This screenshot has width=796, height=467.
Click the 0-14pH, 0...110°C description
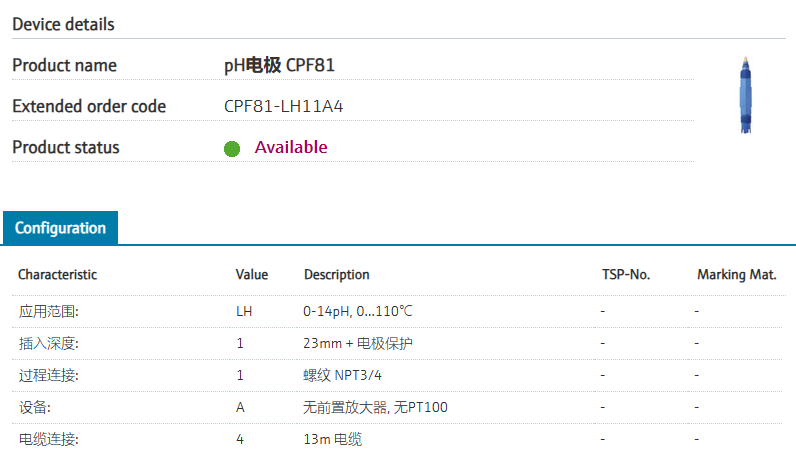[x=358, y=311]
